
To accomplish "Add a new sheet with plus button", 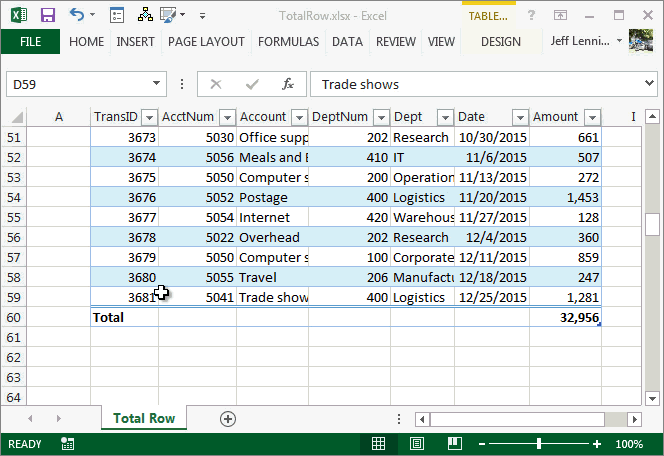I will tap(228, 419).
